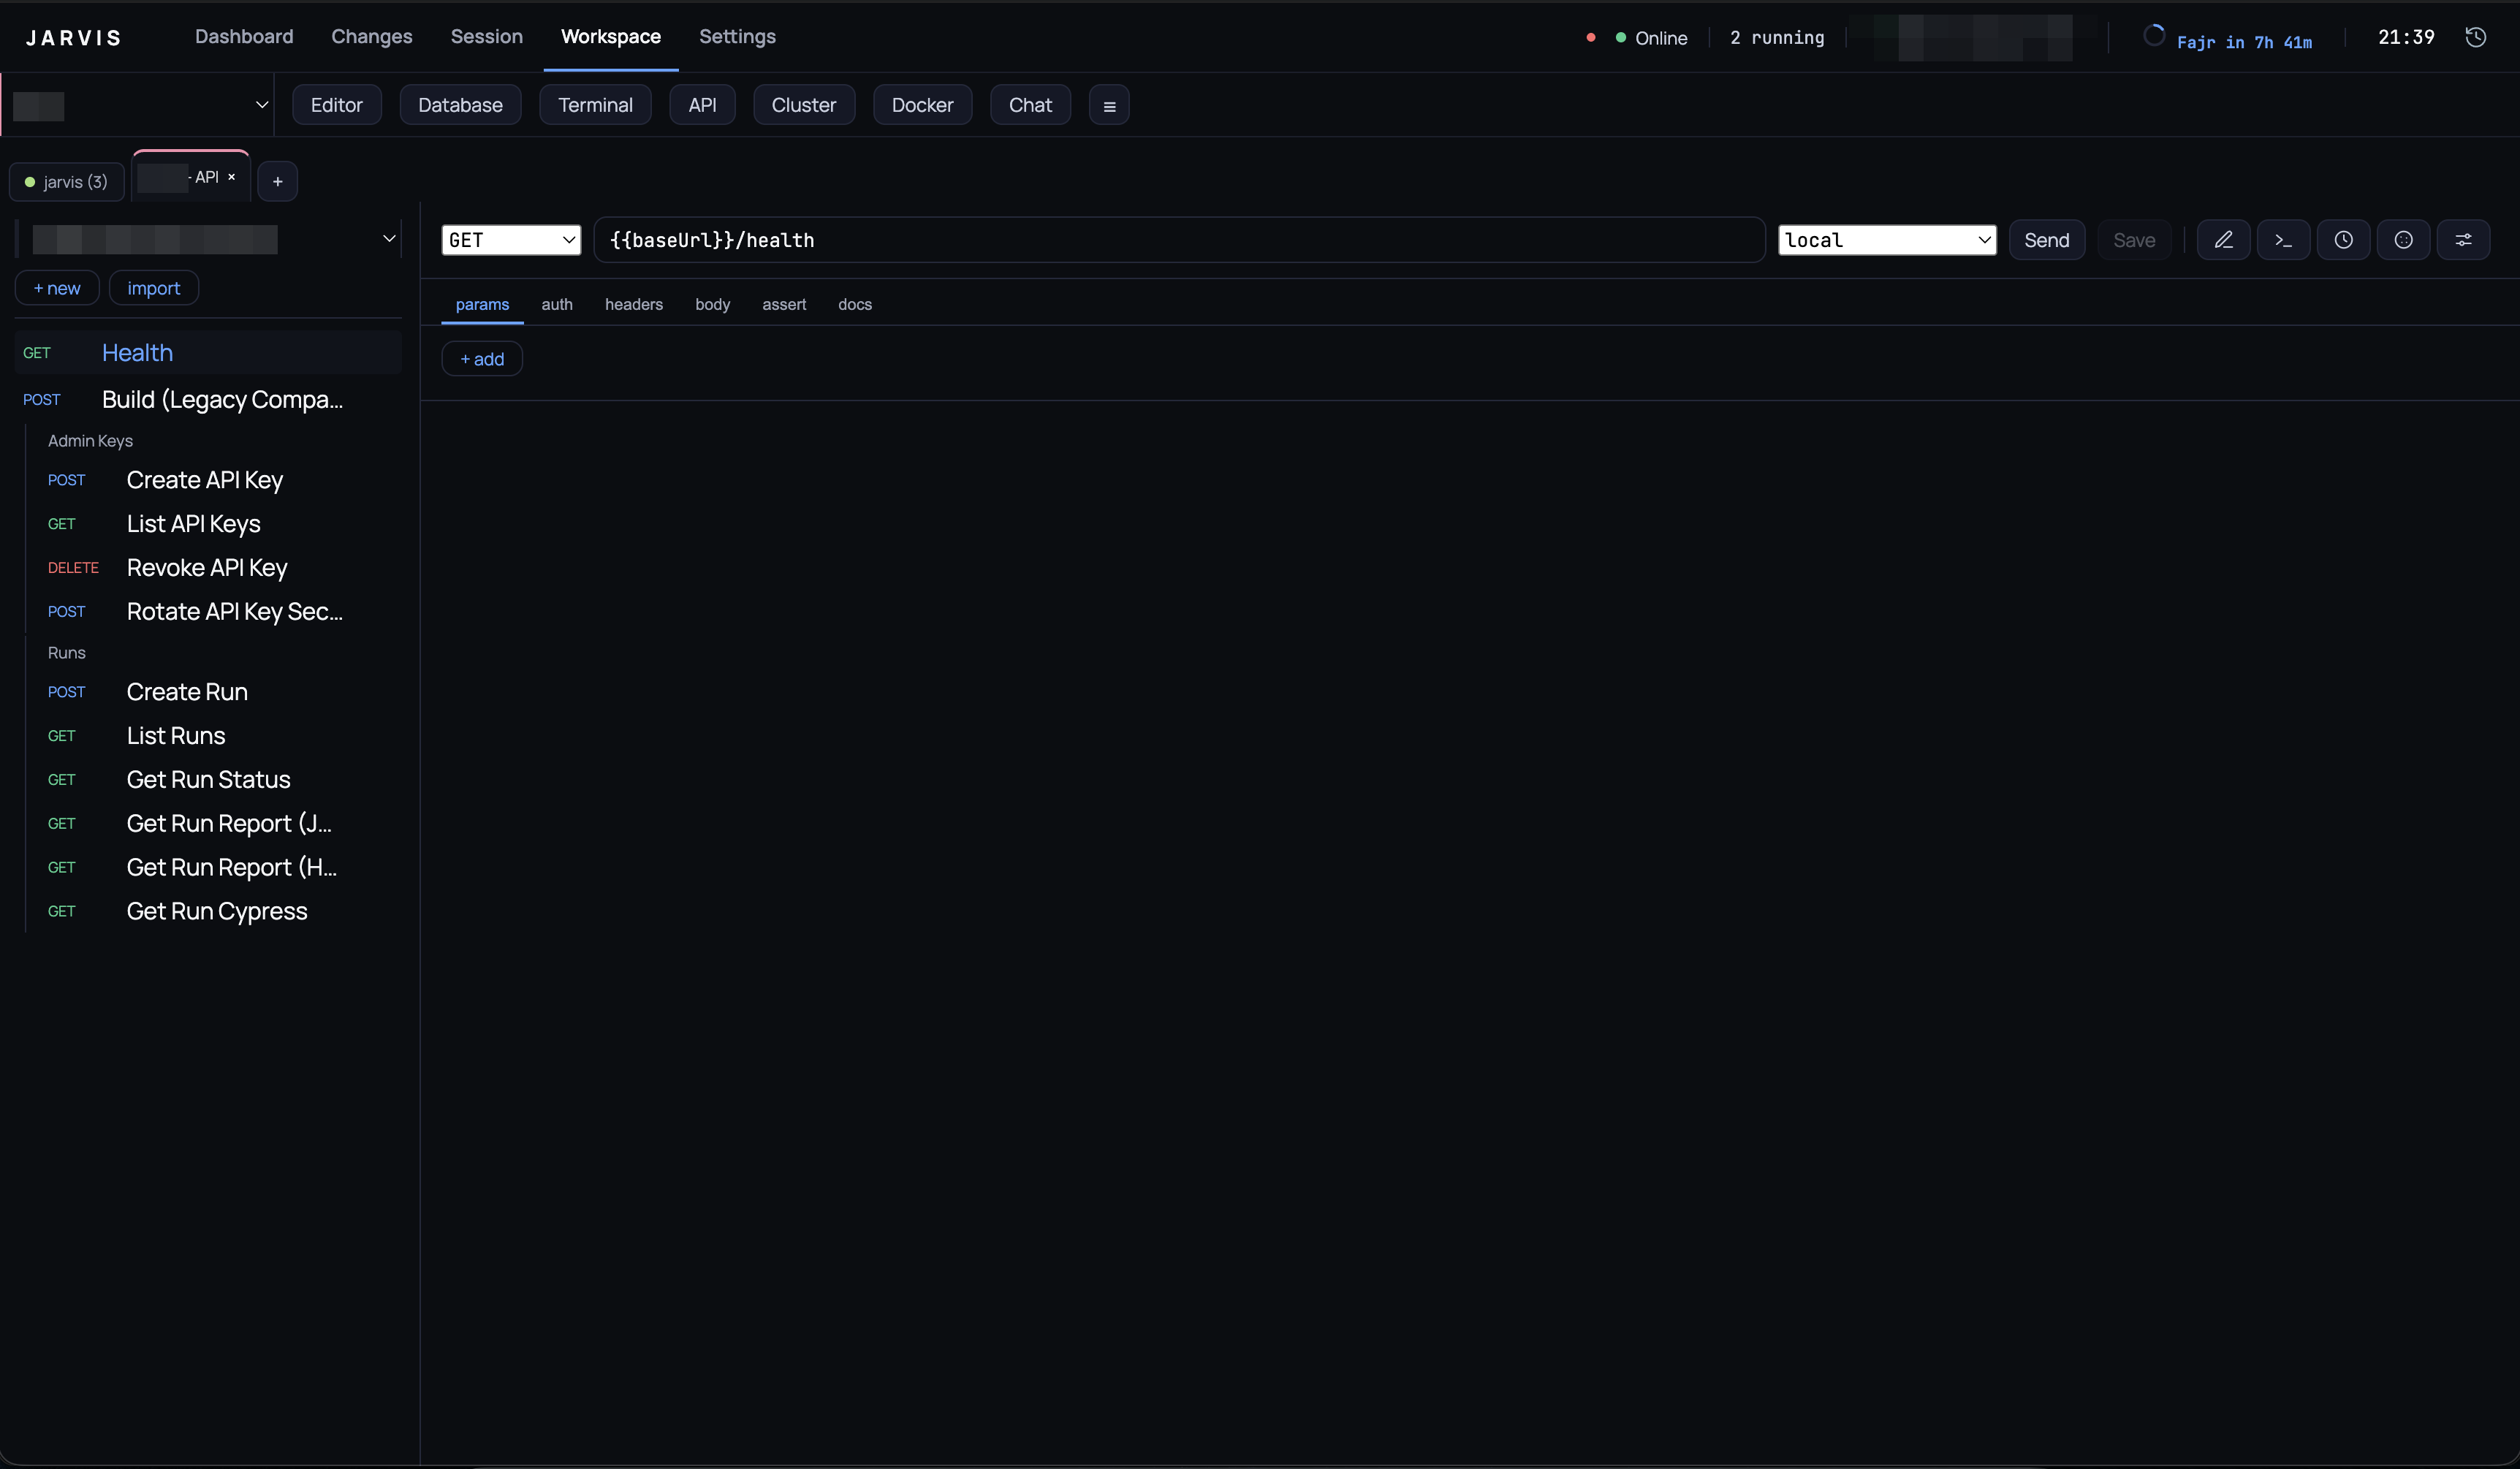The height and width of the screenshot is (1469, 2520).
Task: Open the Cluster panel
Action: 804,105
